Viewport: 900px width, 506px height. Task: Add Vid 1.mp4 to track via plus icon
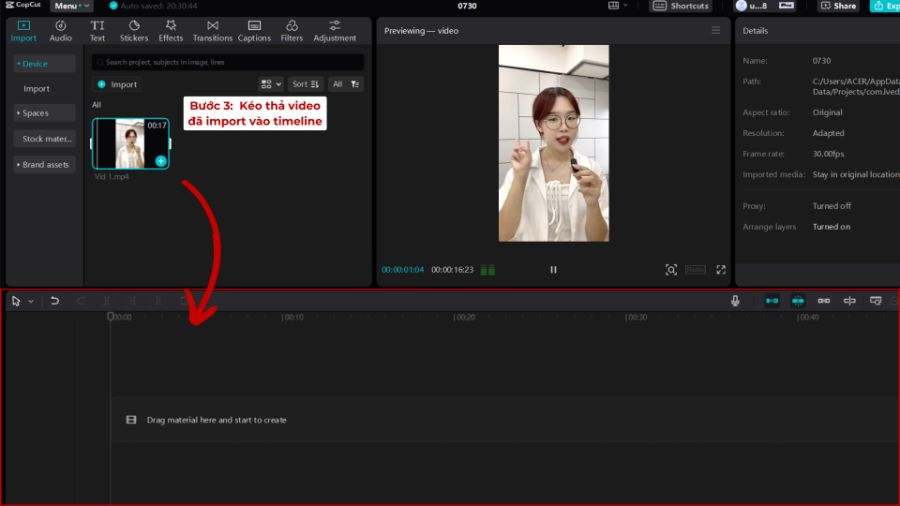pyautogui.click(x=161, y=161)
